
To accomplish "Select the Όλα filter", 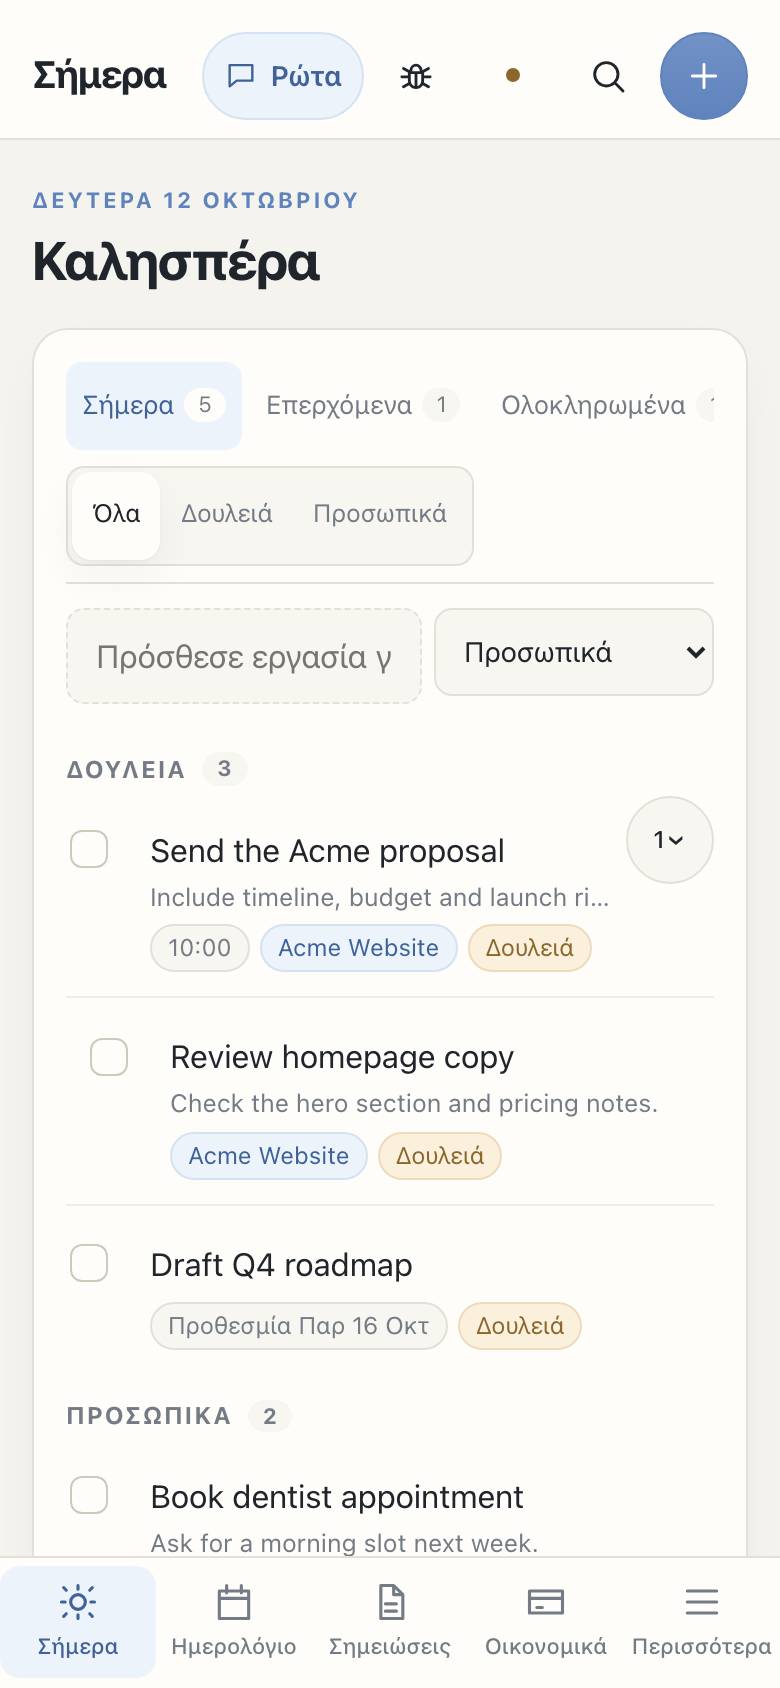I will (117, 515).
